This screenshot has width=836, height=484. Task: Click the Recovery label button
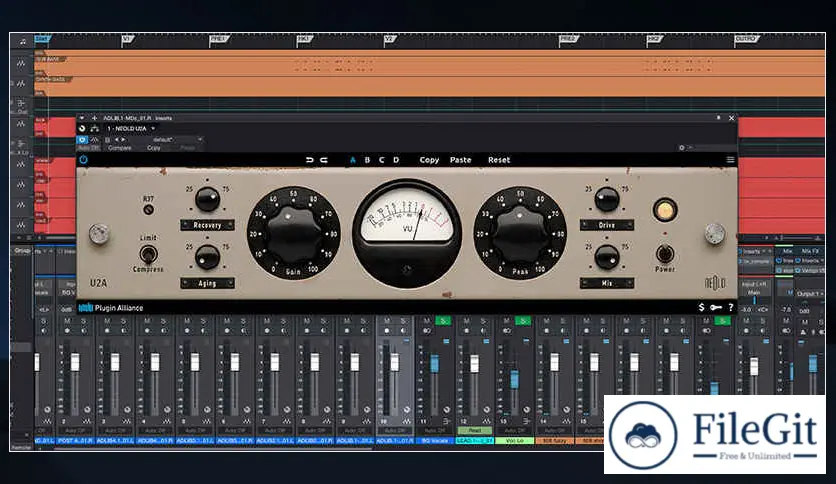coord(207,225)
